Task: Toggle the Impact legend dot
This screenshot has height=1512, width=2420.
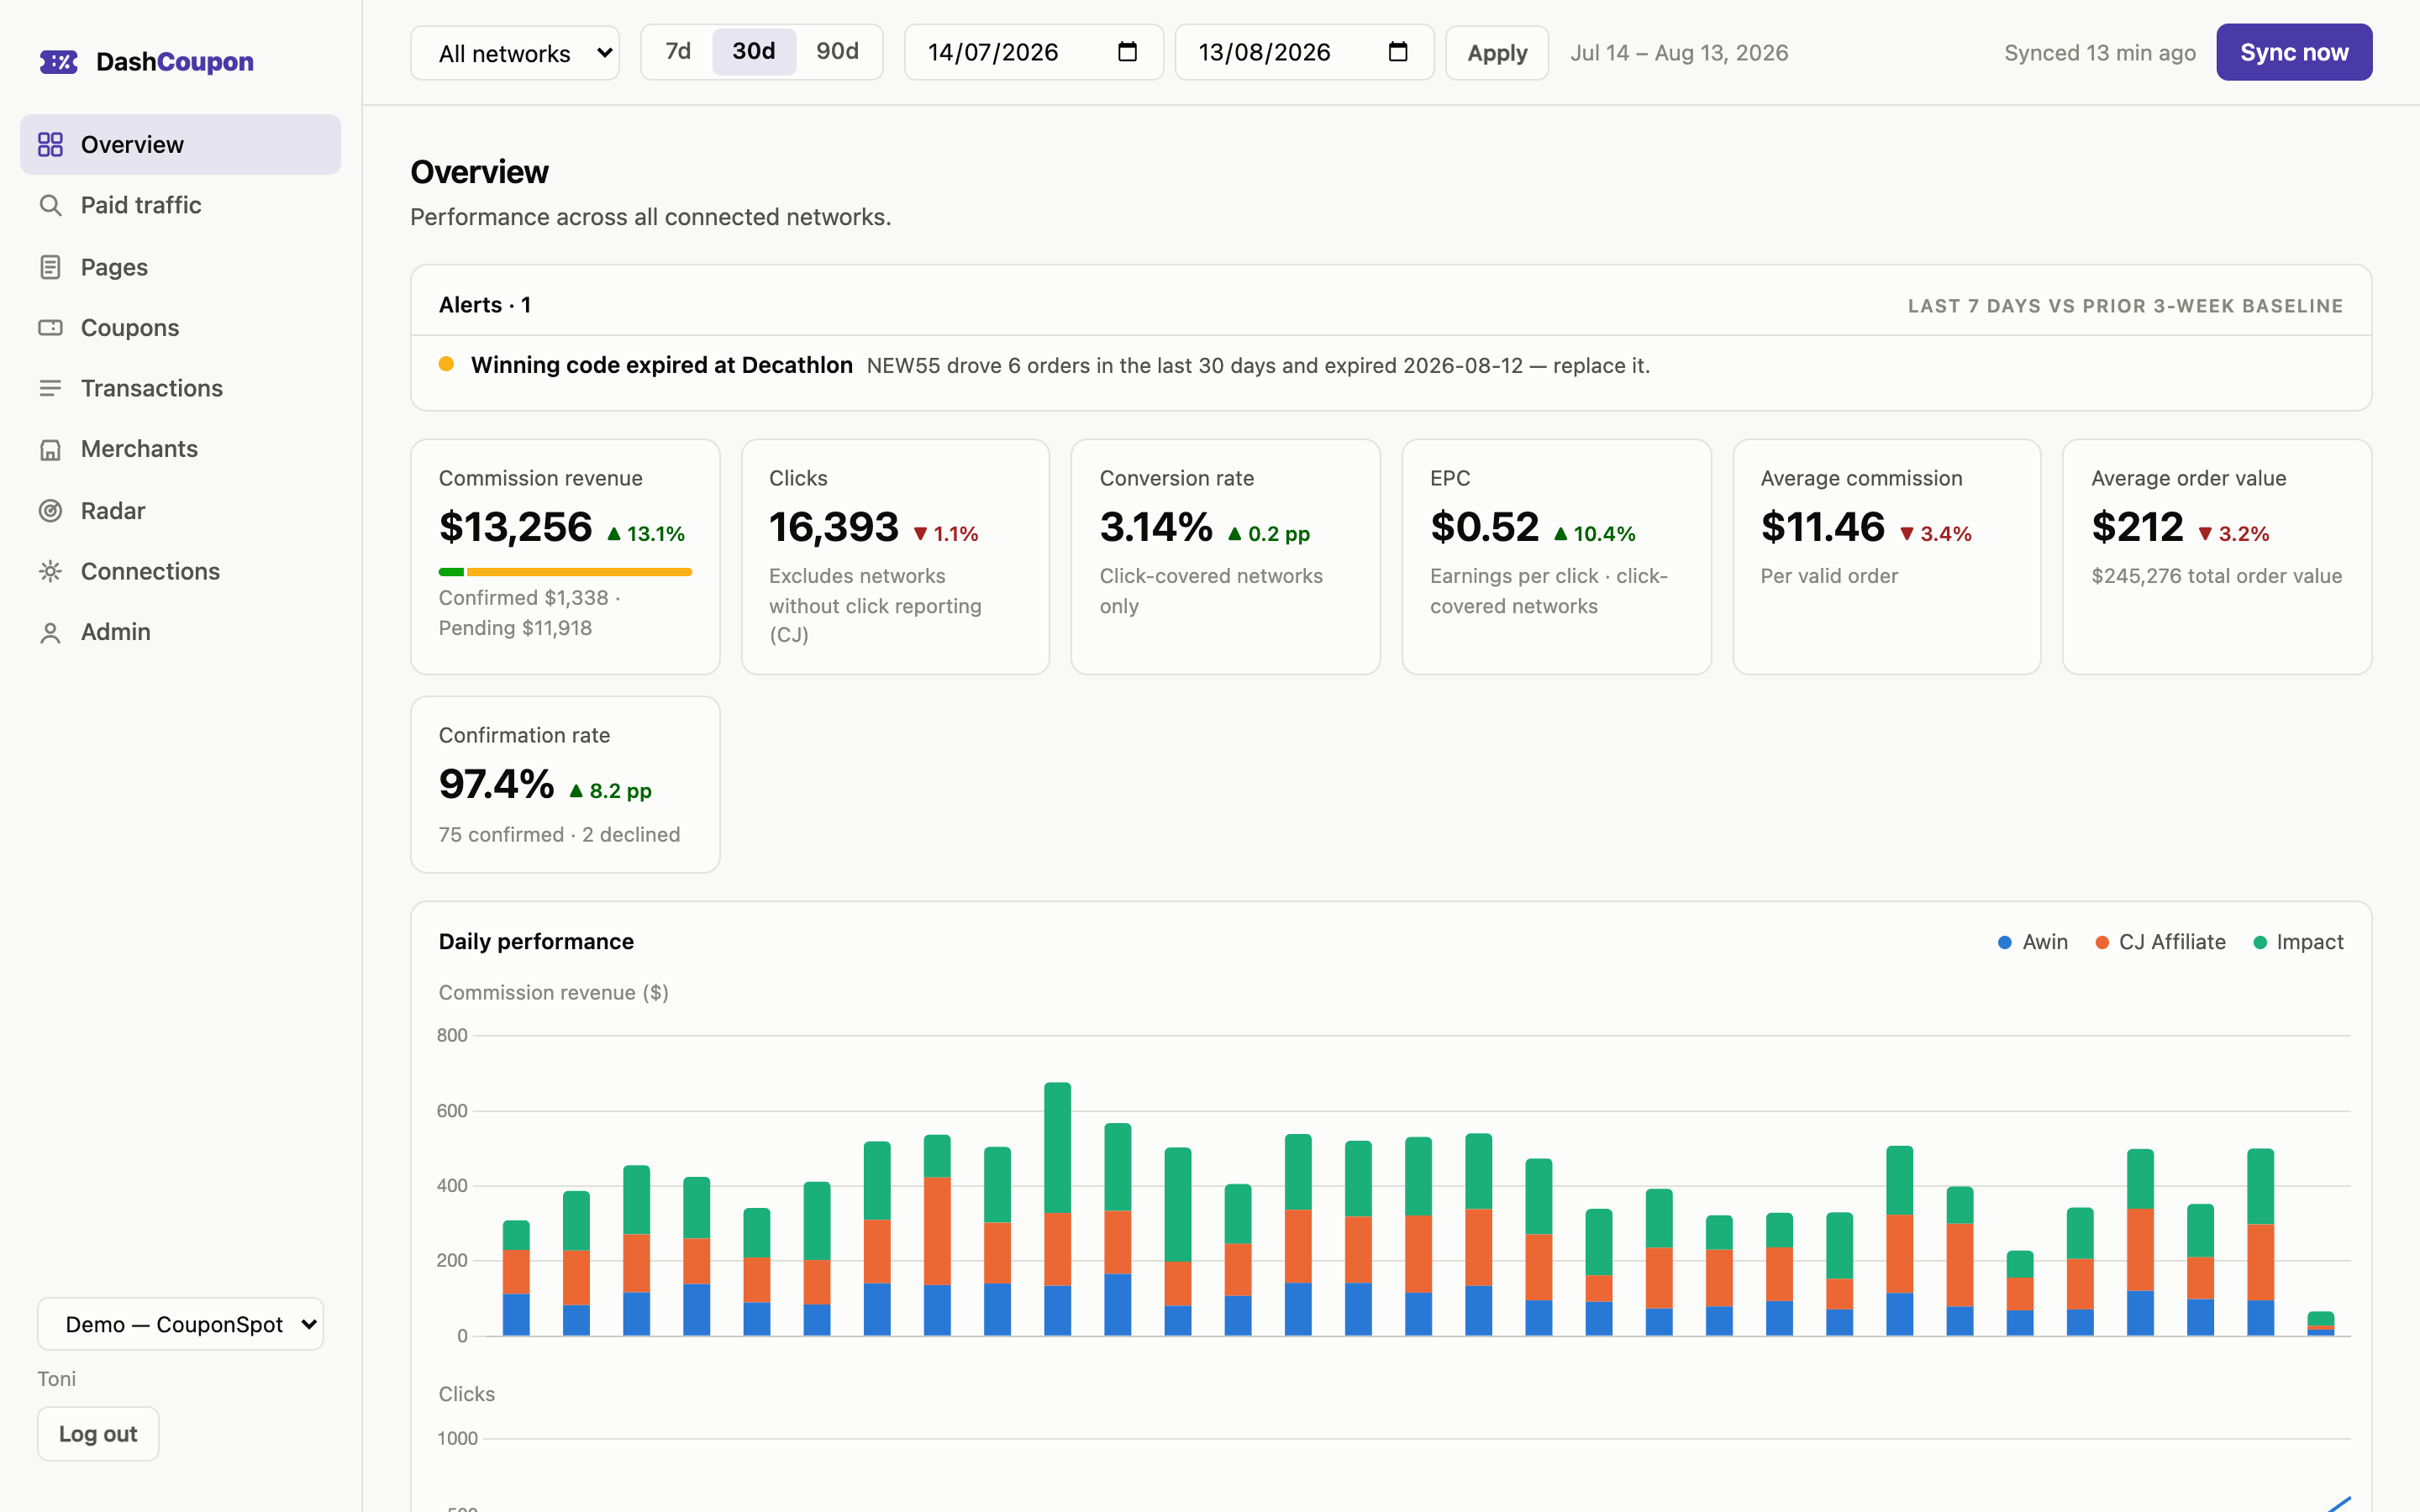Action: (2259, 942)
